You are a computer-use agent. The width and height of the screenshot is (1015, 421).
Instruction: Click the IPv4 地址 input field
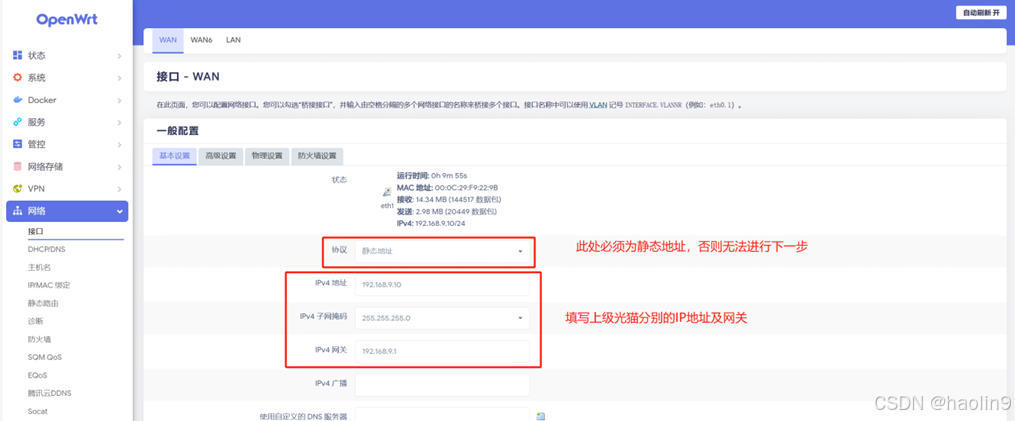tap(442, 284)
